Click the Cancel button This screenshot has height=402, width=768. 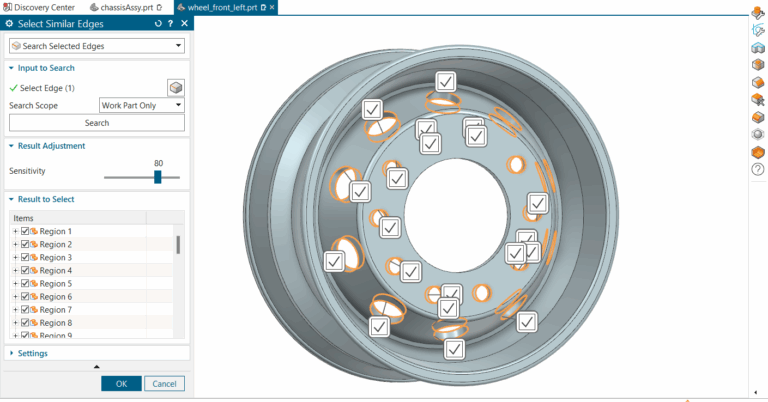click(x=164, y=383)
